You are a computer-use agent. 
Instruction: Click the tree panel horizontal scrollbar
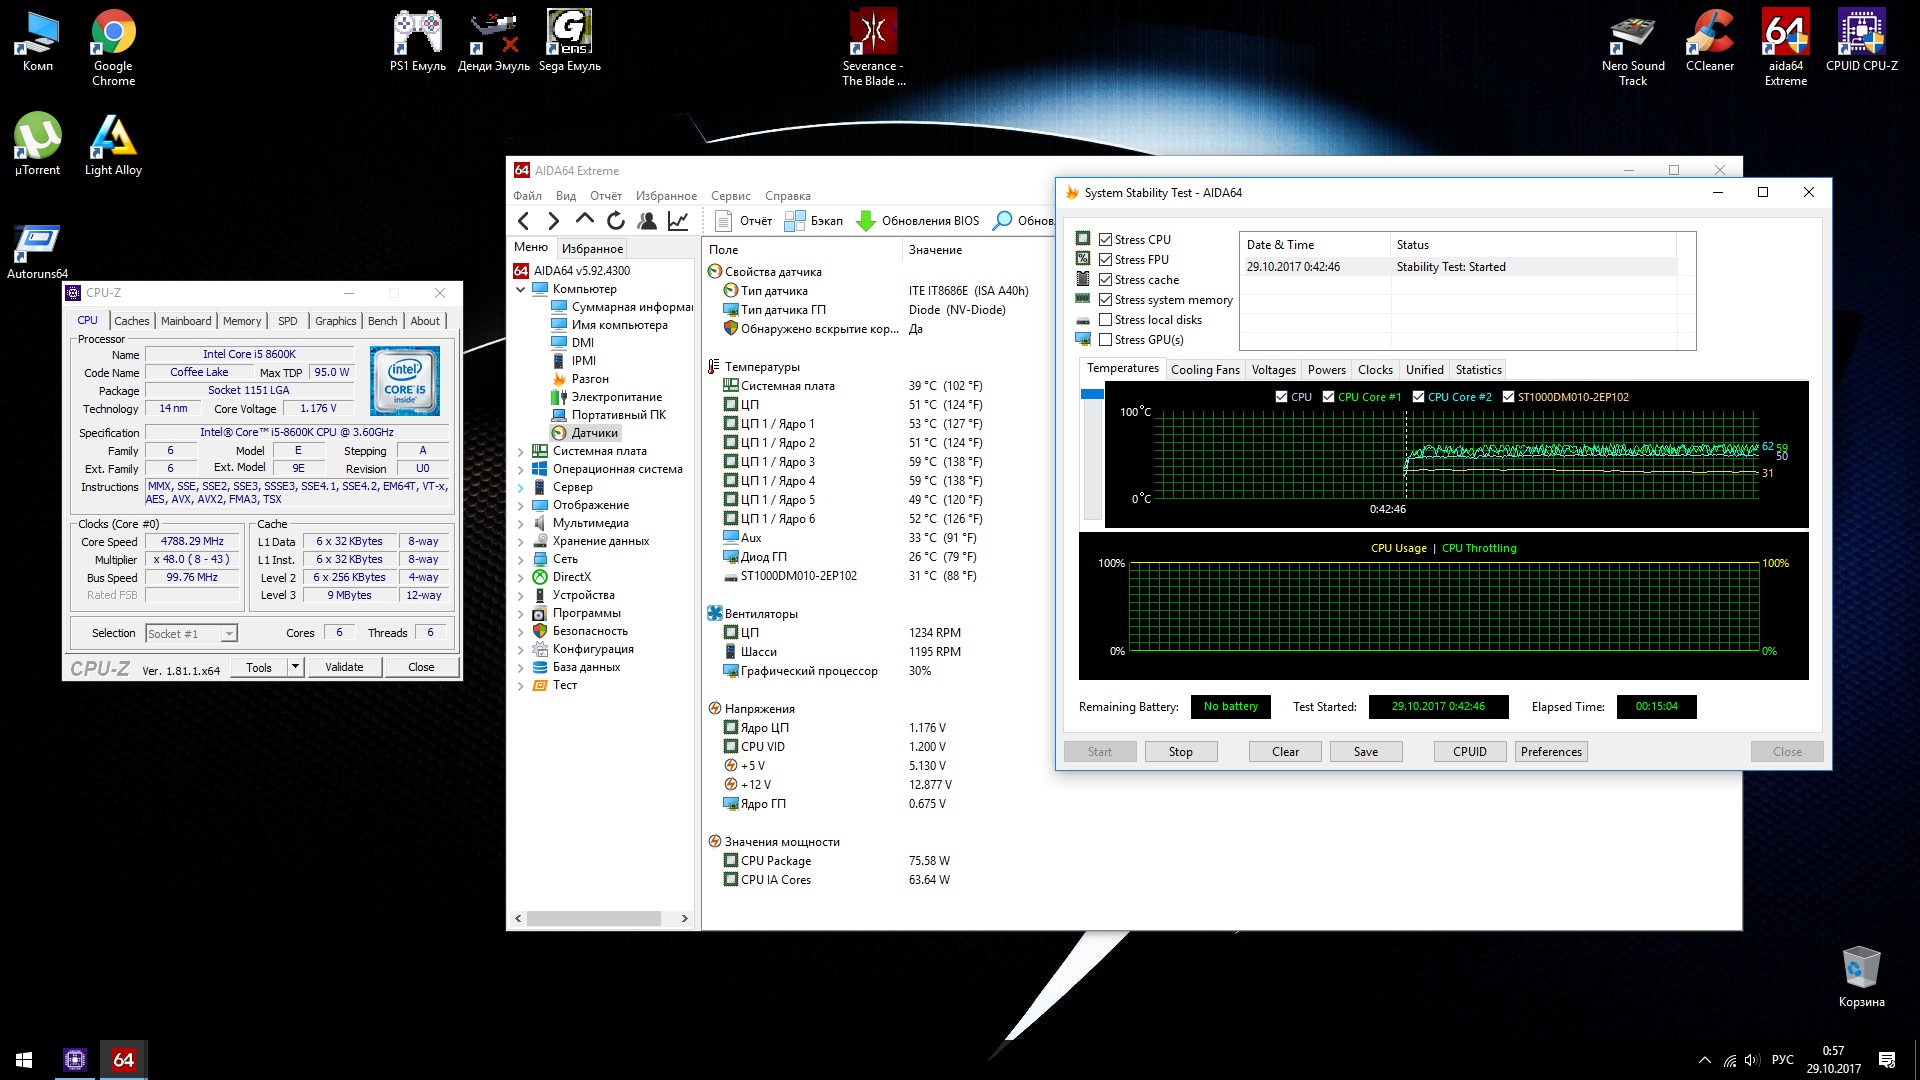tap(594, 918)
